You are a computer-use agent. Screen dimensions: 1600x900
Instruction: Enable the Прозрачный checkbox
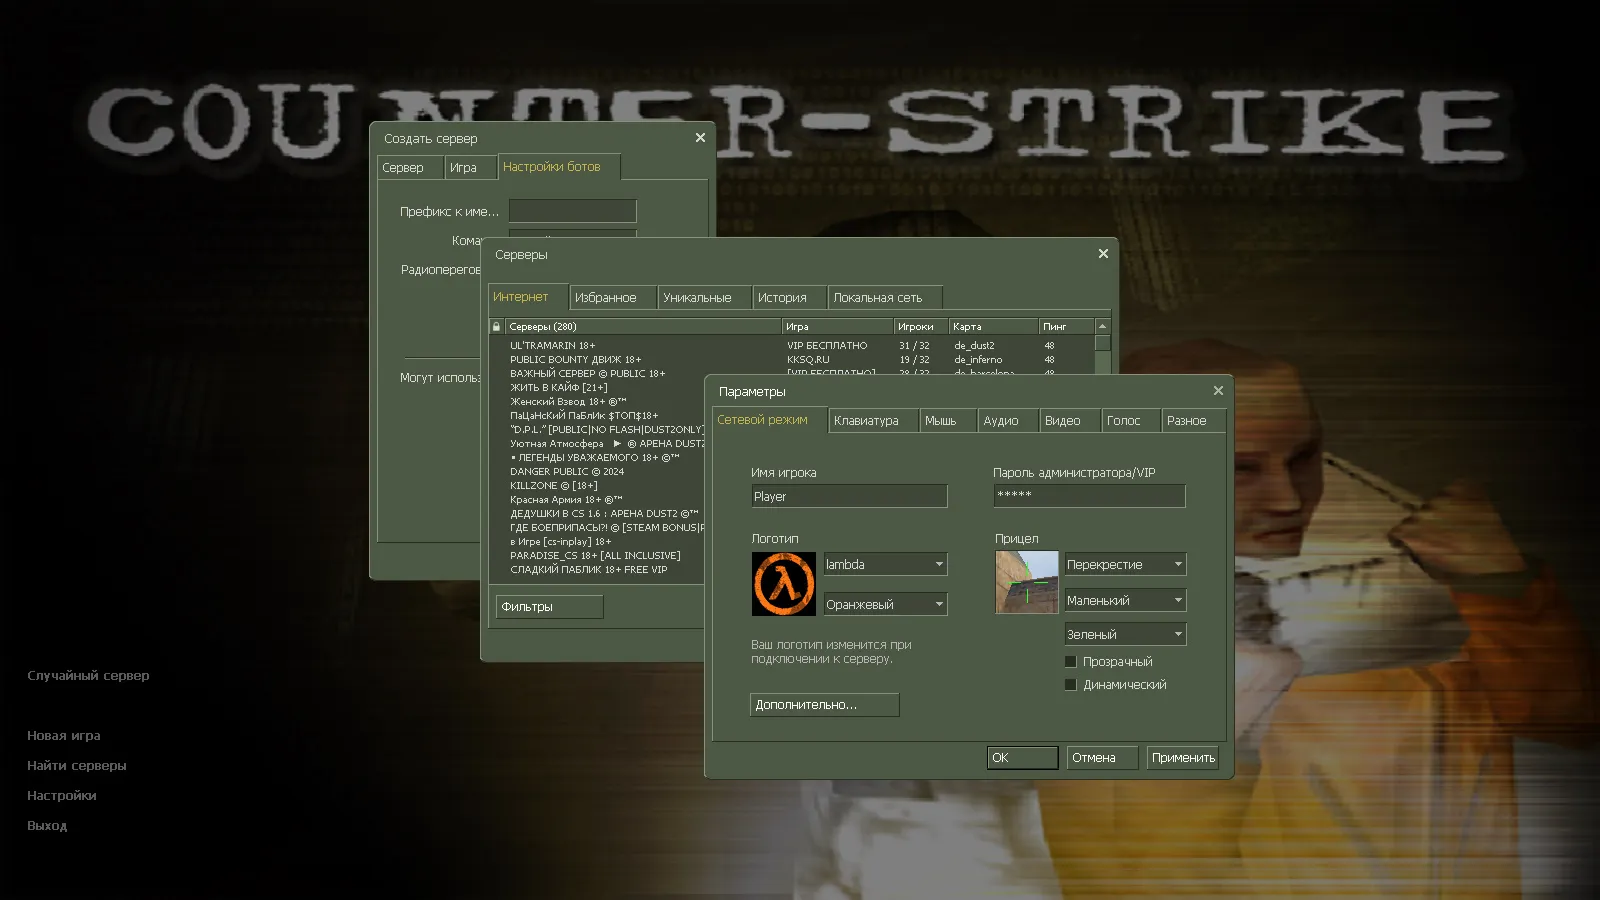(1071, 662)
